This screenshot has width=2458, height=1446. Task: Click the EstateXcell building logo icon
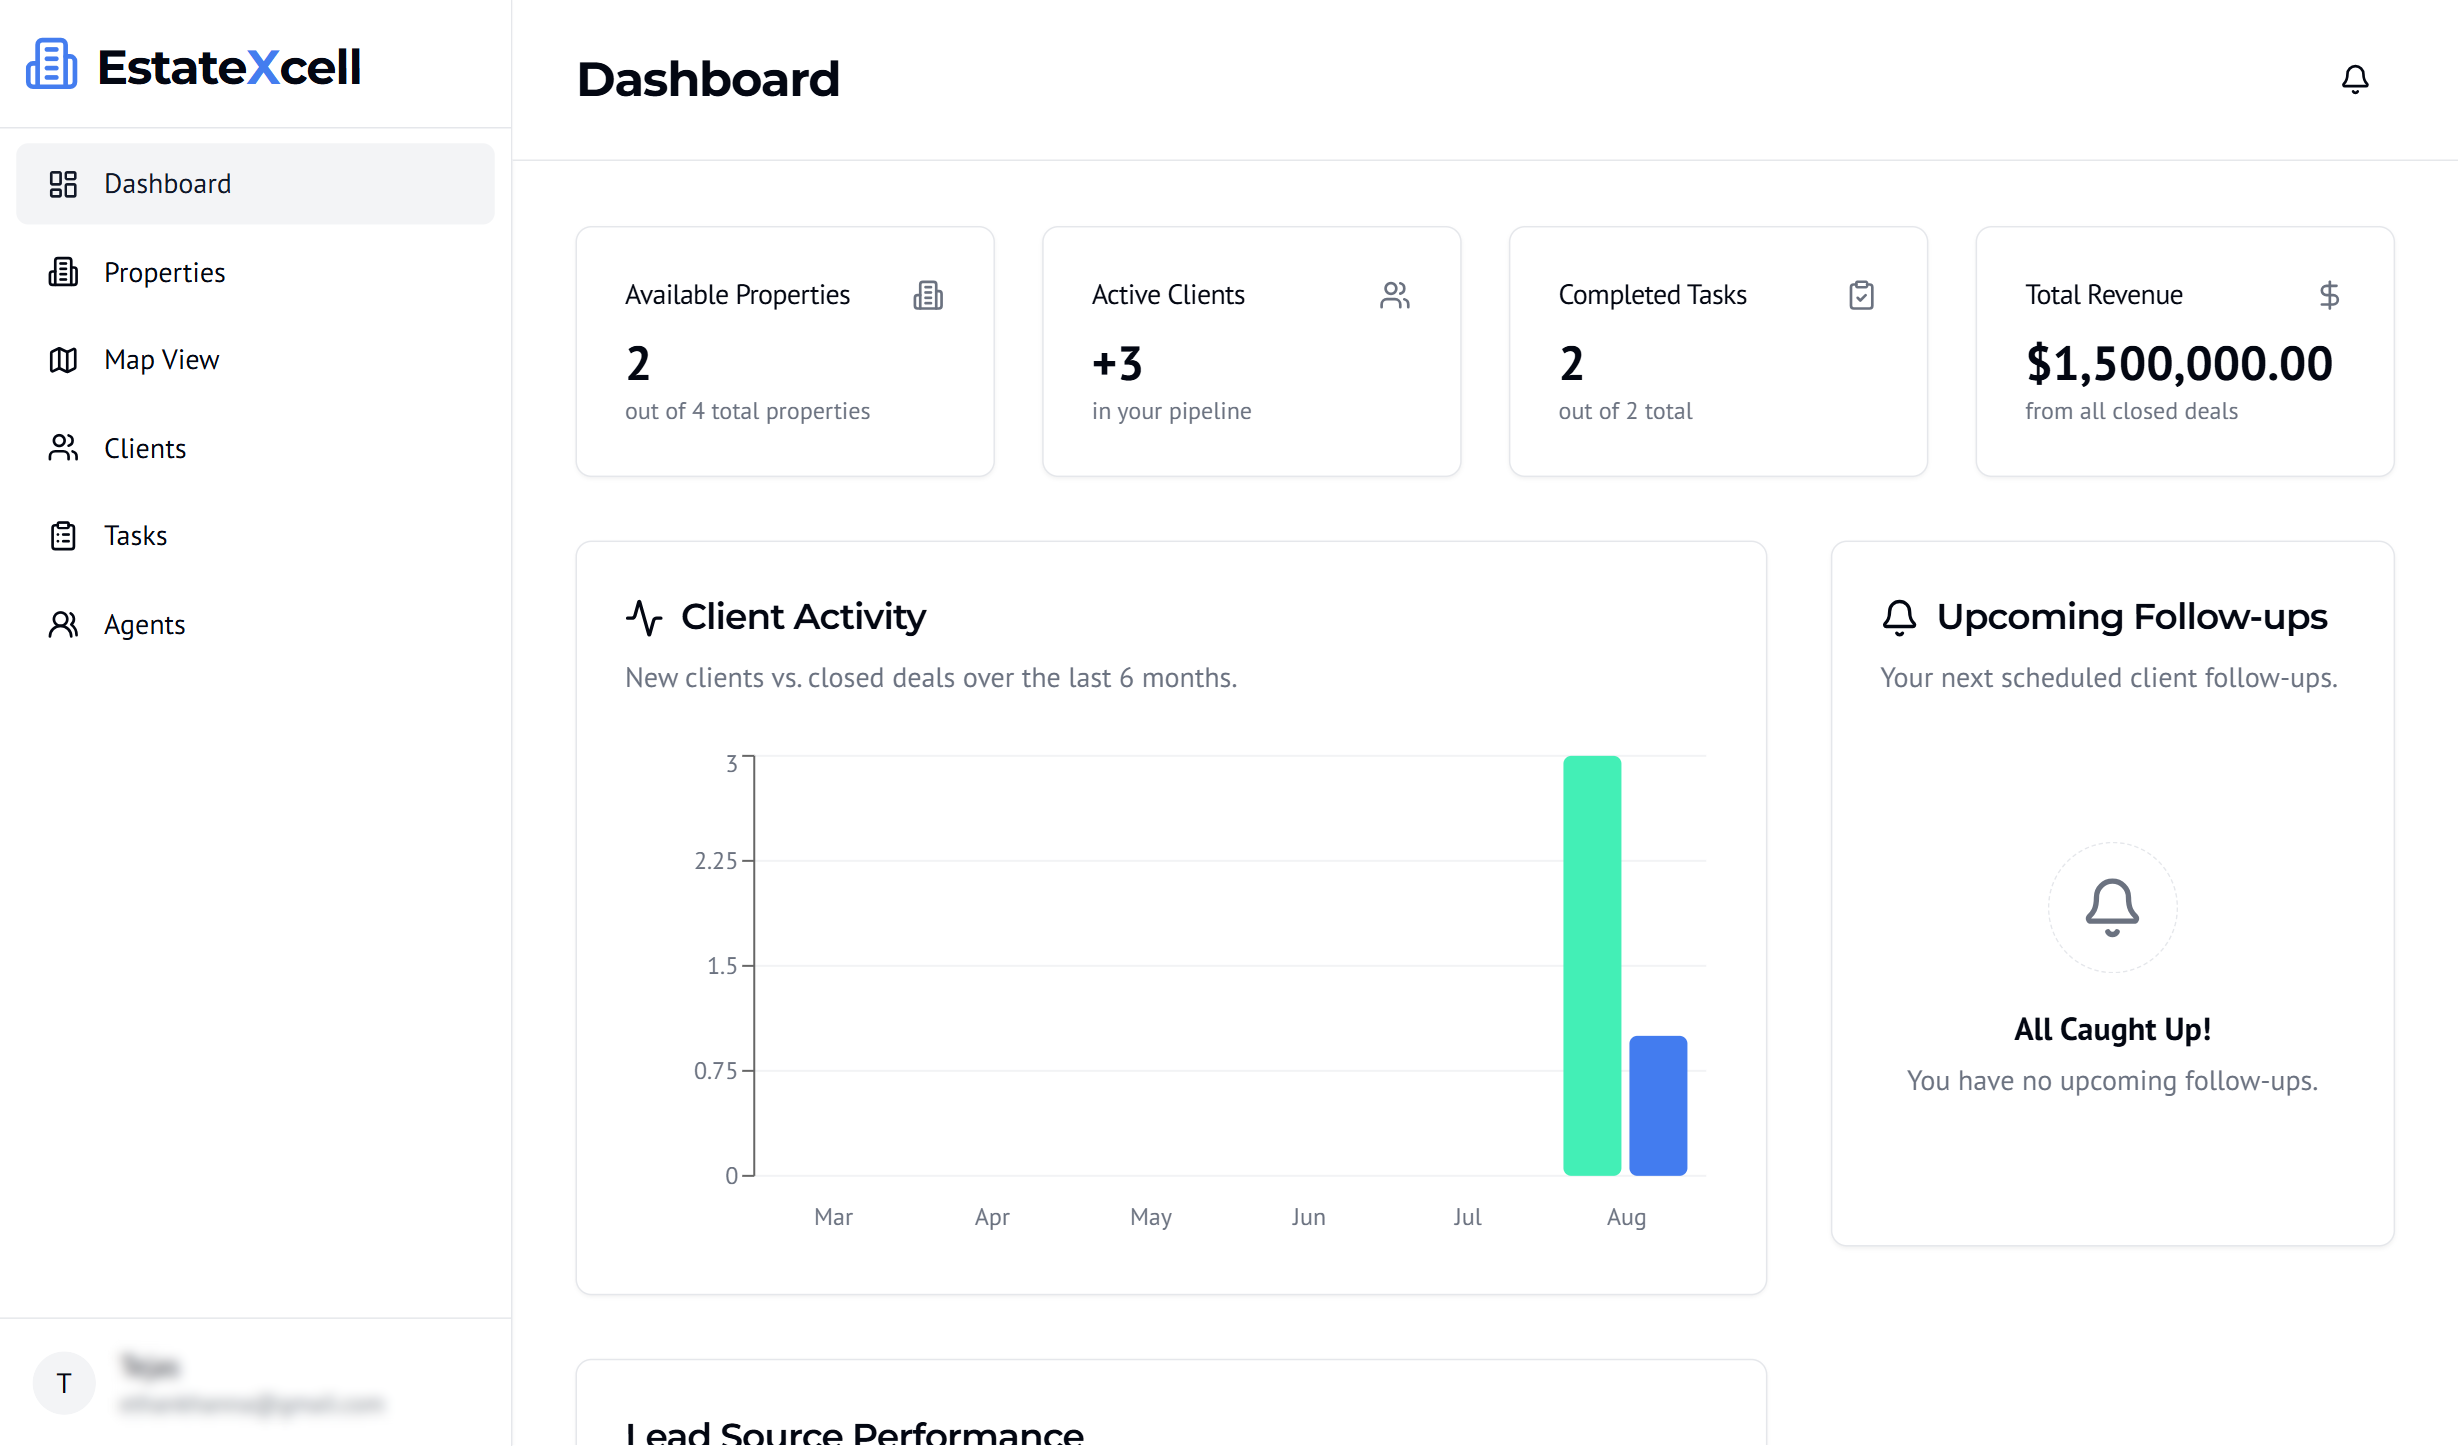pyautogui.click(x=52, y=65)
